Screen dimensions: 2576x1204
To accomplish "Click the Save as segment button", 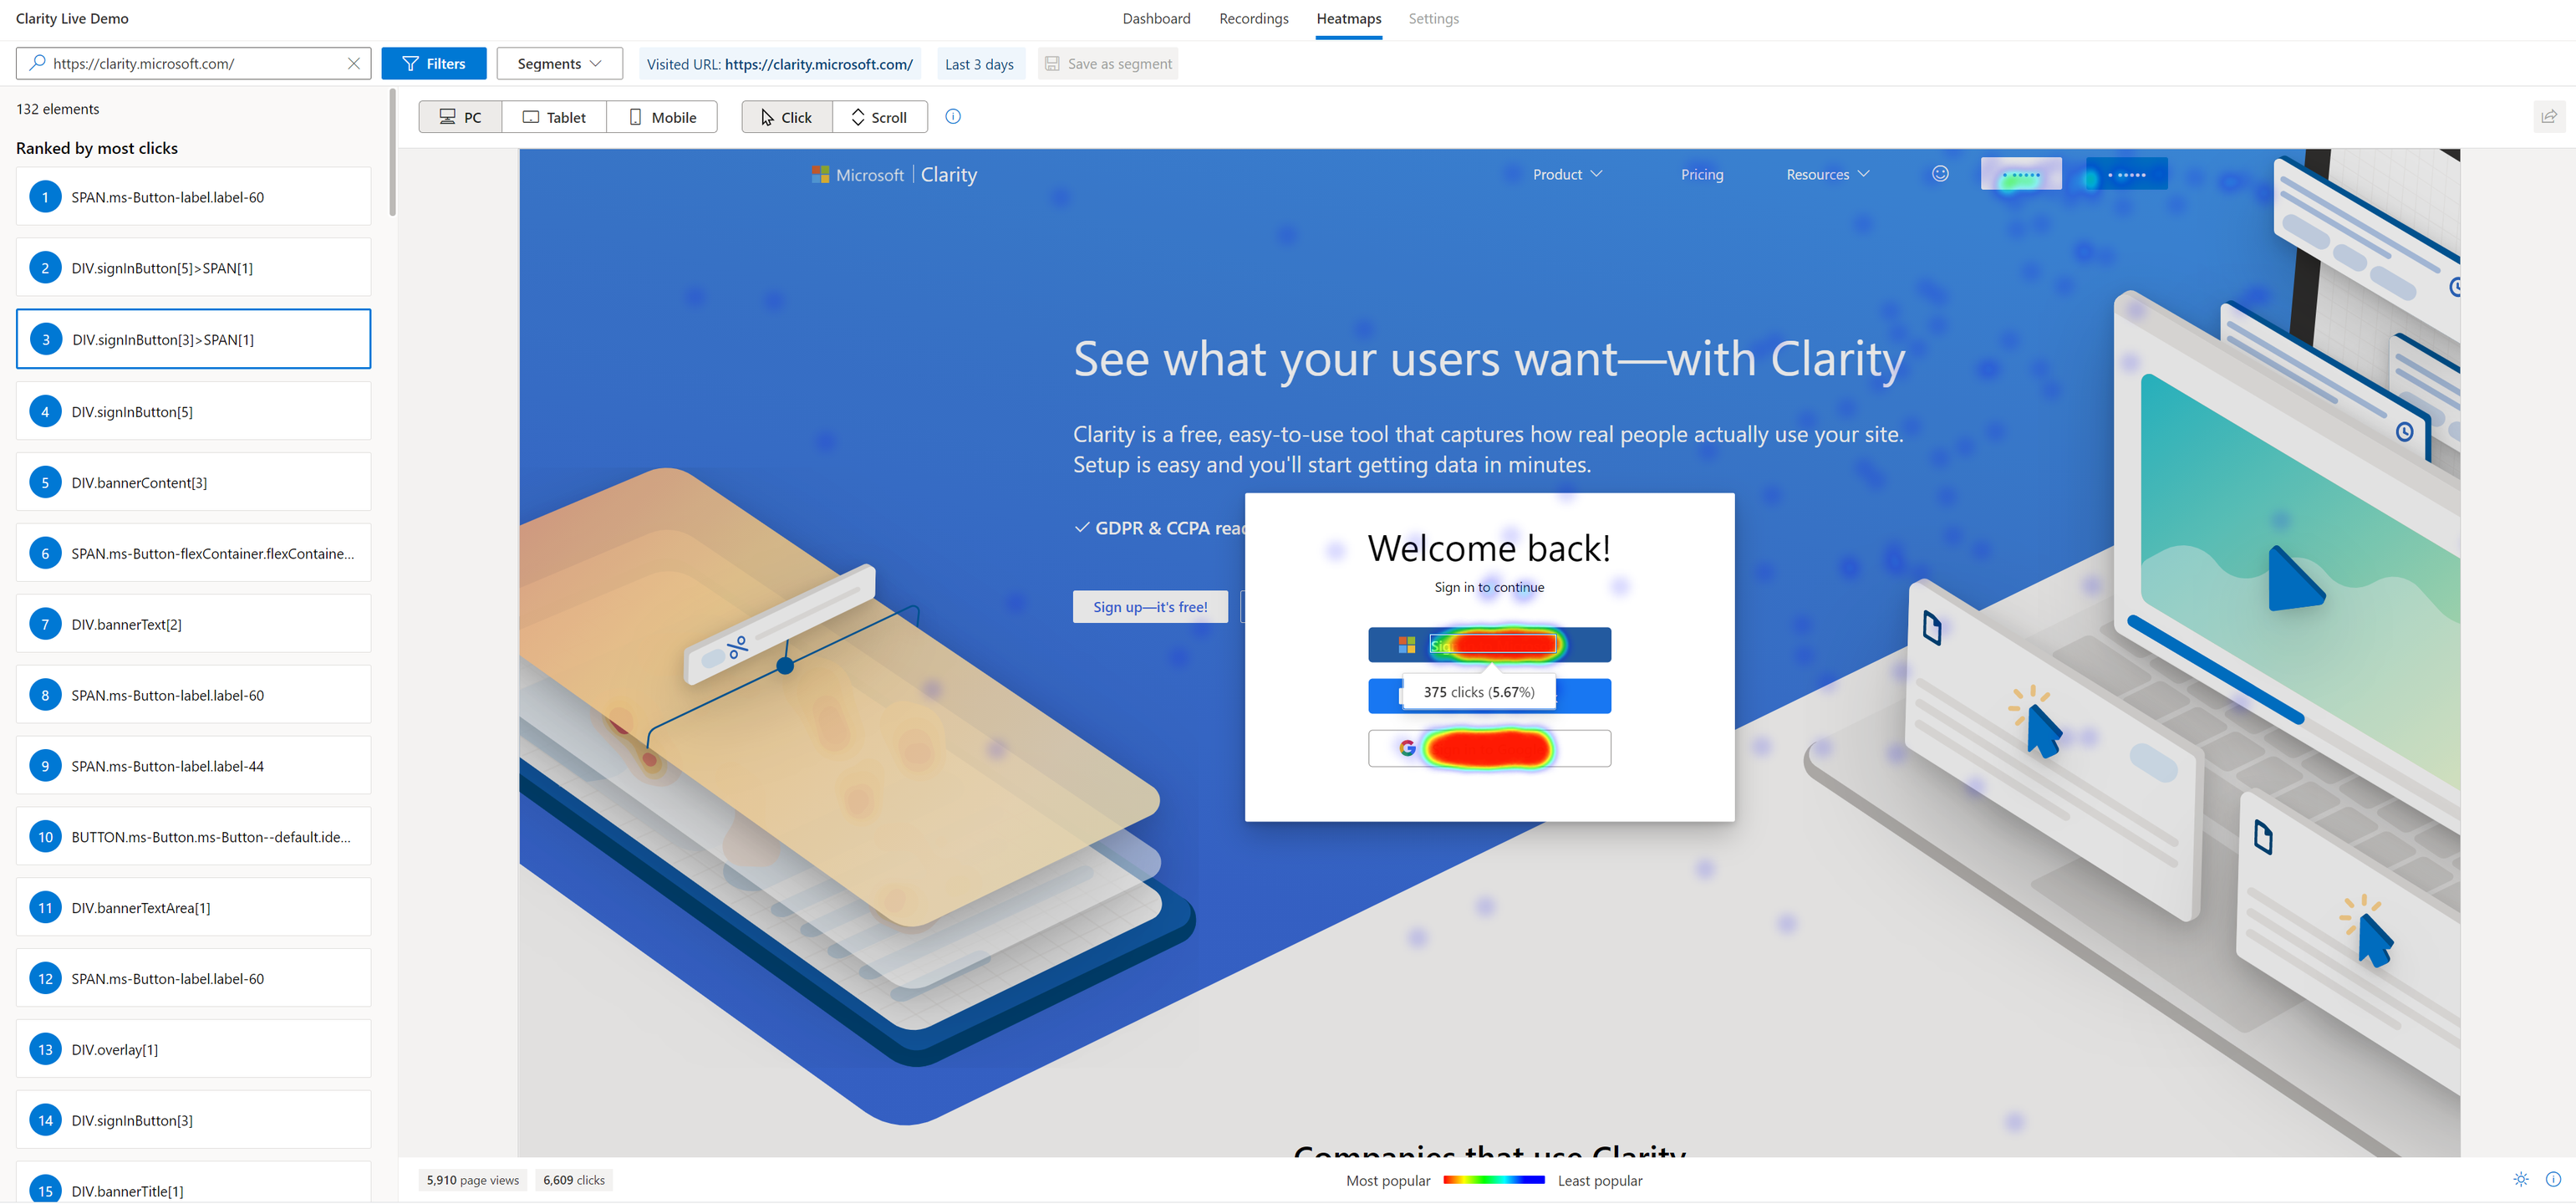I will click(x=1108, y=64).
